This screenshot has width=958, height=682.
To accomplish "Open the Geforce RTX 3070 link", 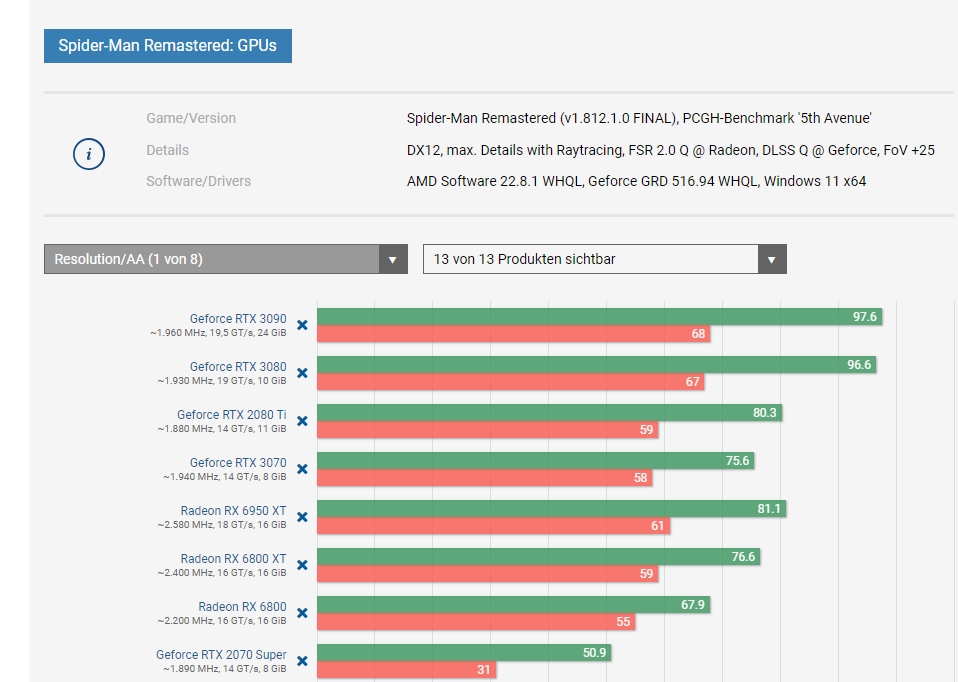I will [238, 463].
